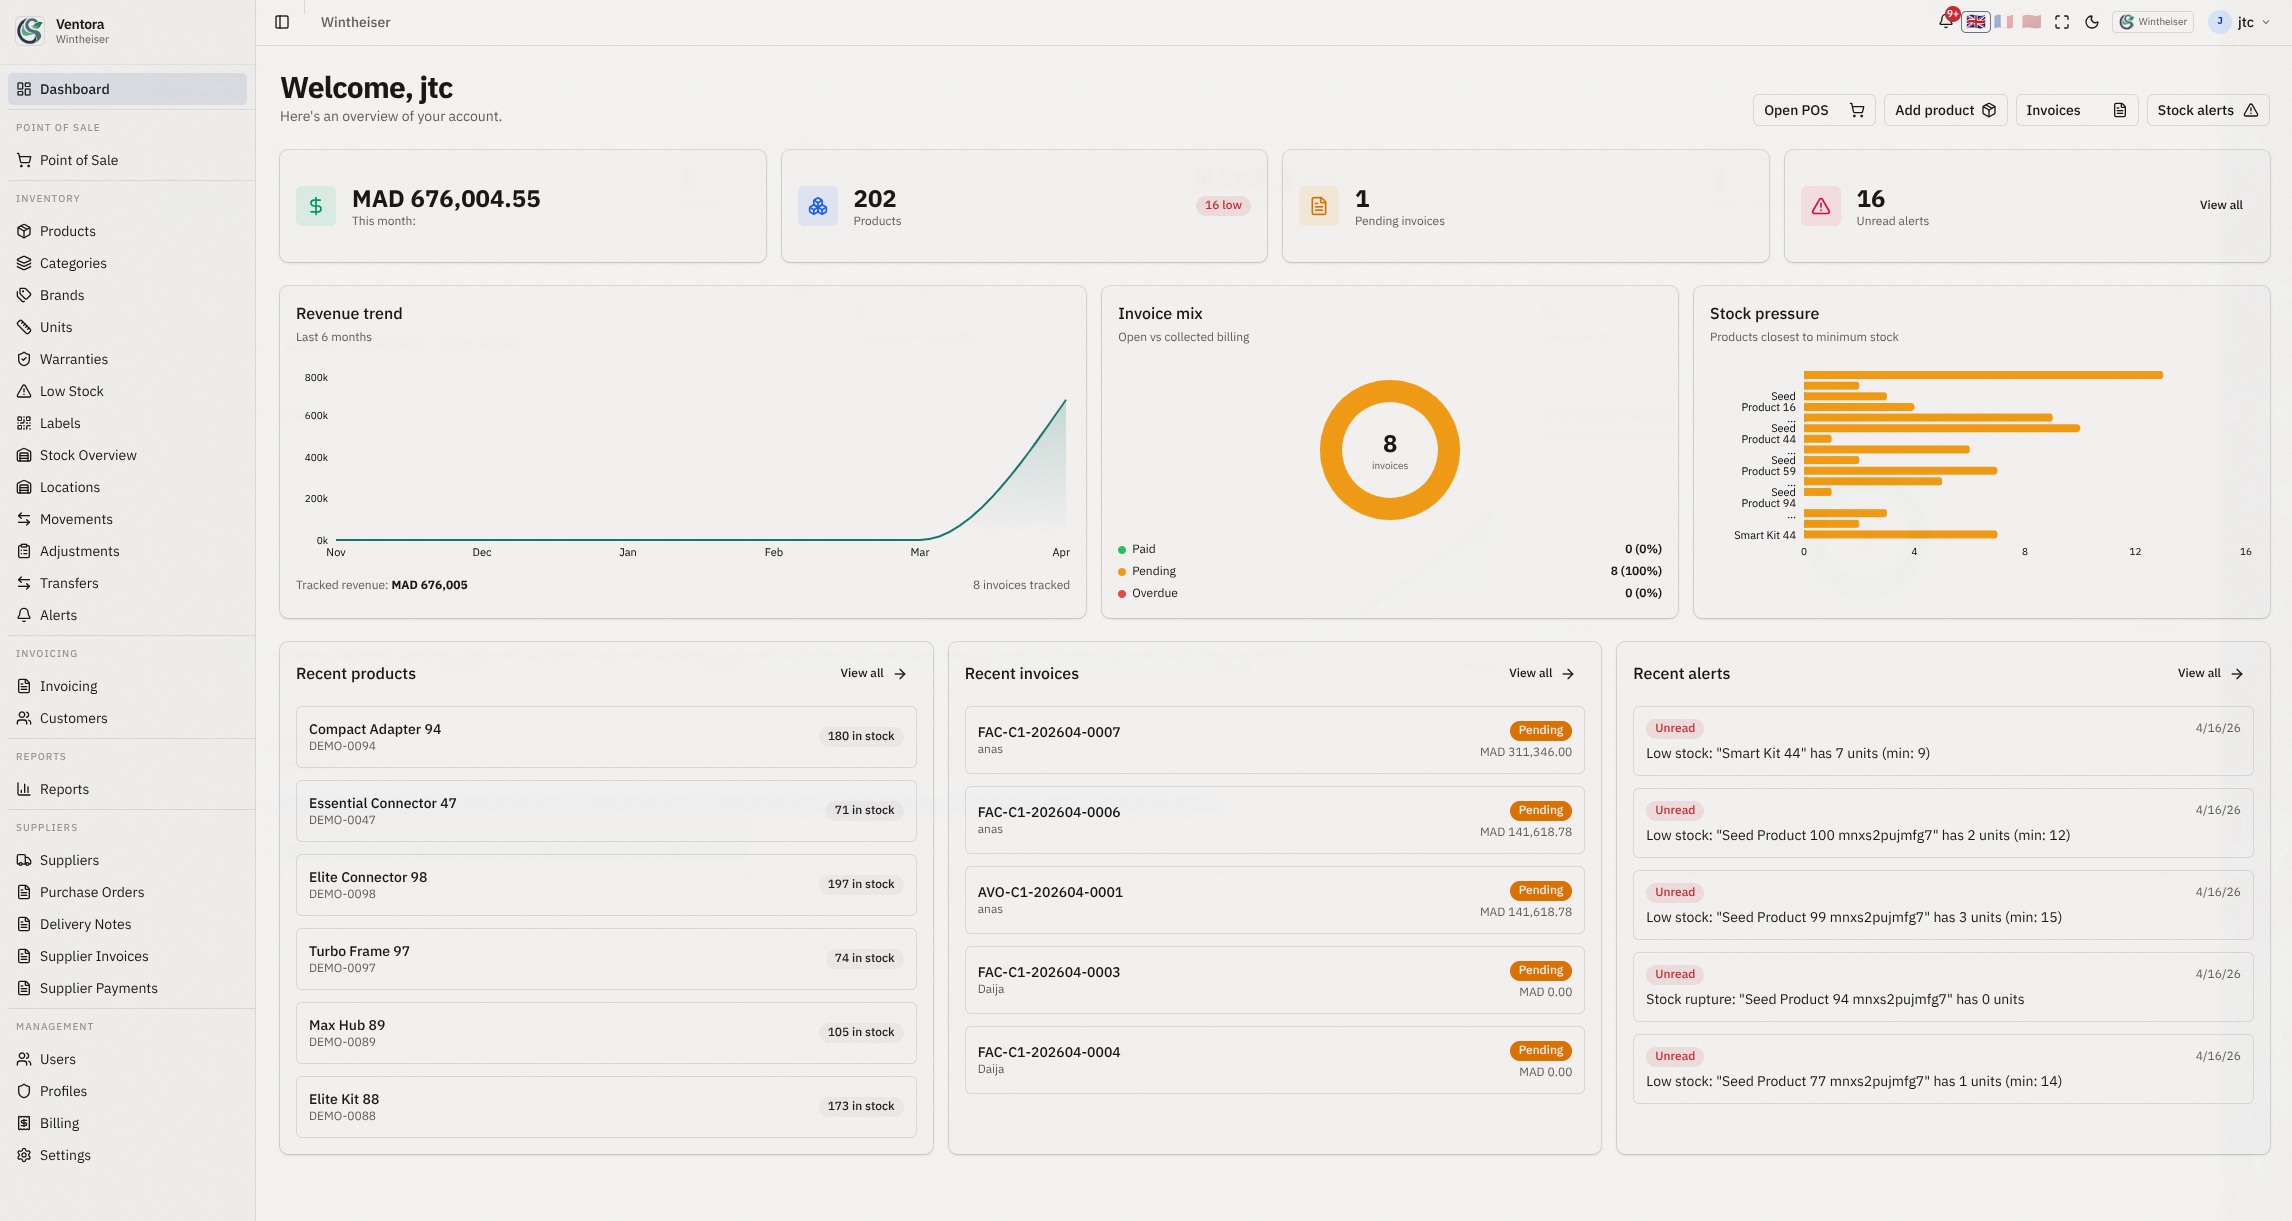Viewport: 2292px width, 1221px height.
Task: Switch language to French
Action: coord(2005,21)
